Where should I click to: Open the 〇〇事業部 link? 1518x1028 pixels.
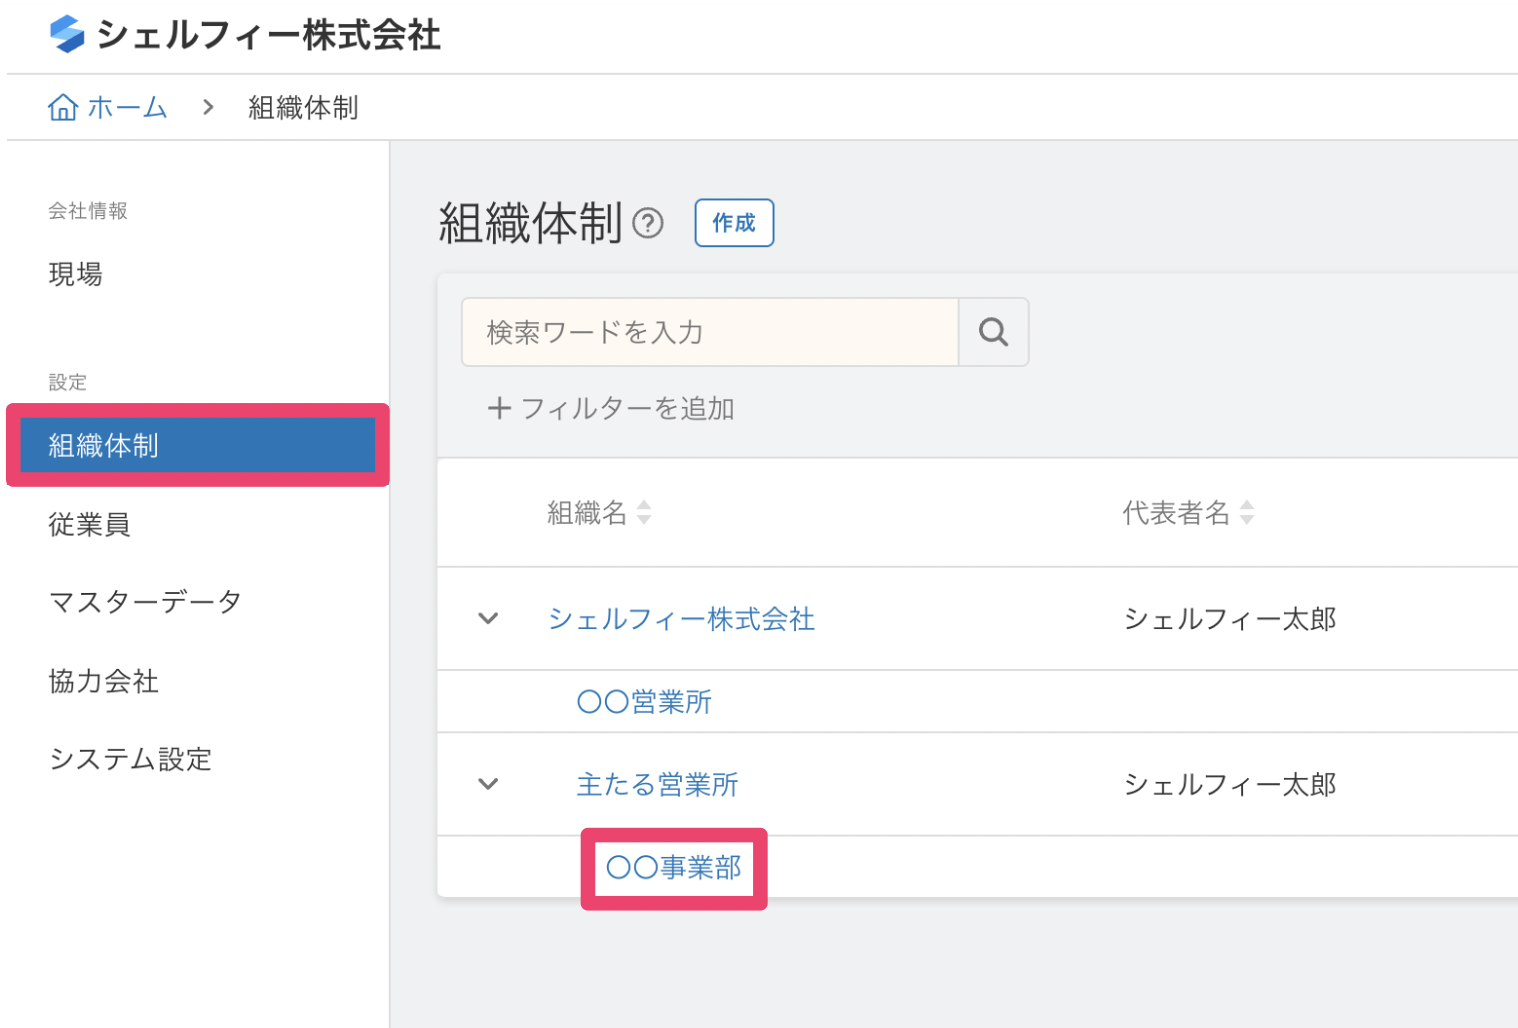pyautogui.click(x=674, y=867)
